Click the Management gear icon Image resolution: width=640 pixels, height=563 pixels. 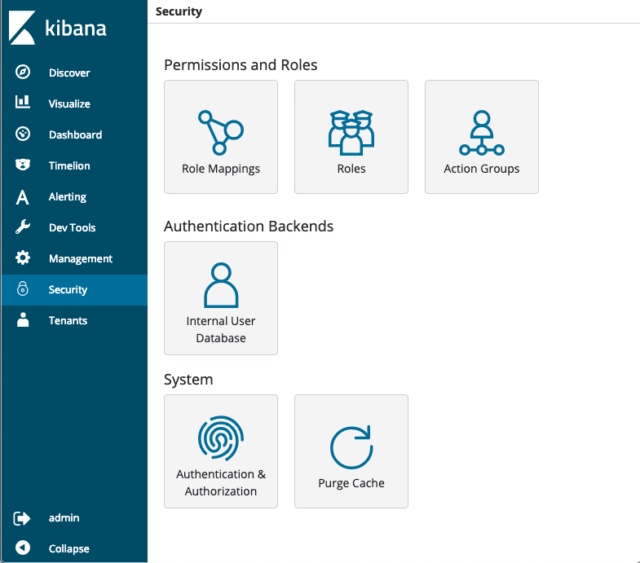(22, 258)
